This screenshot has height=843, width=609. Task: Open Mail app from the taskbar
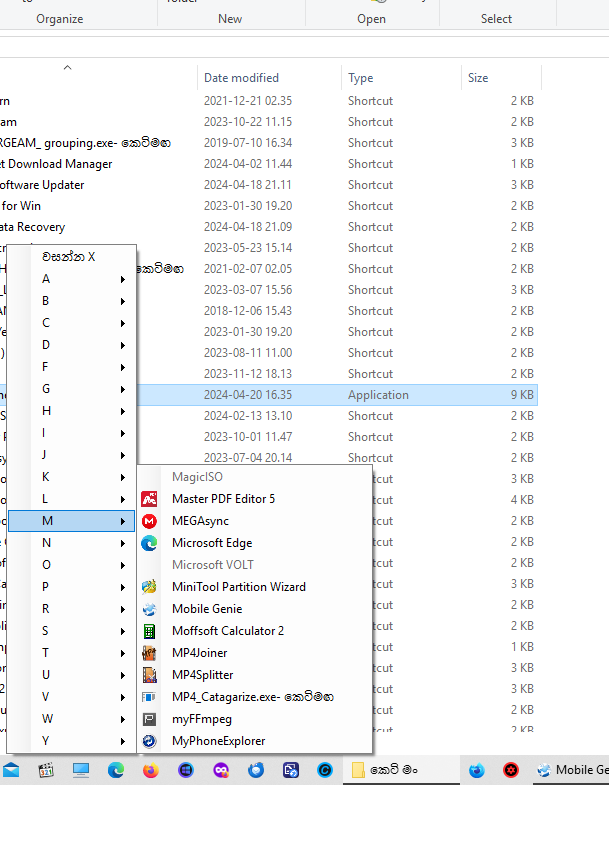(11, 770)
